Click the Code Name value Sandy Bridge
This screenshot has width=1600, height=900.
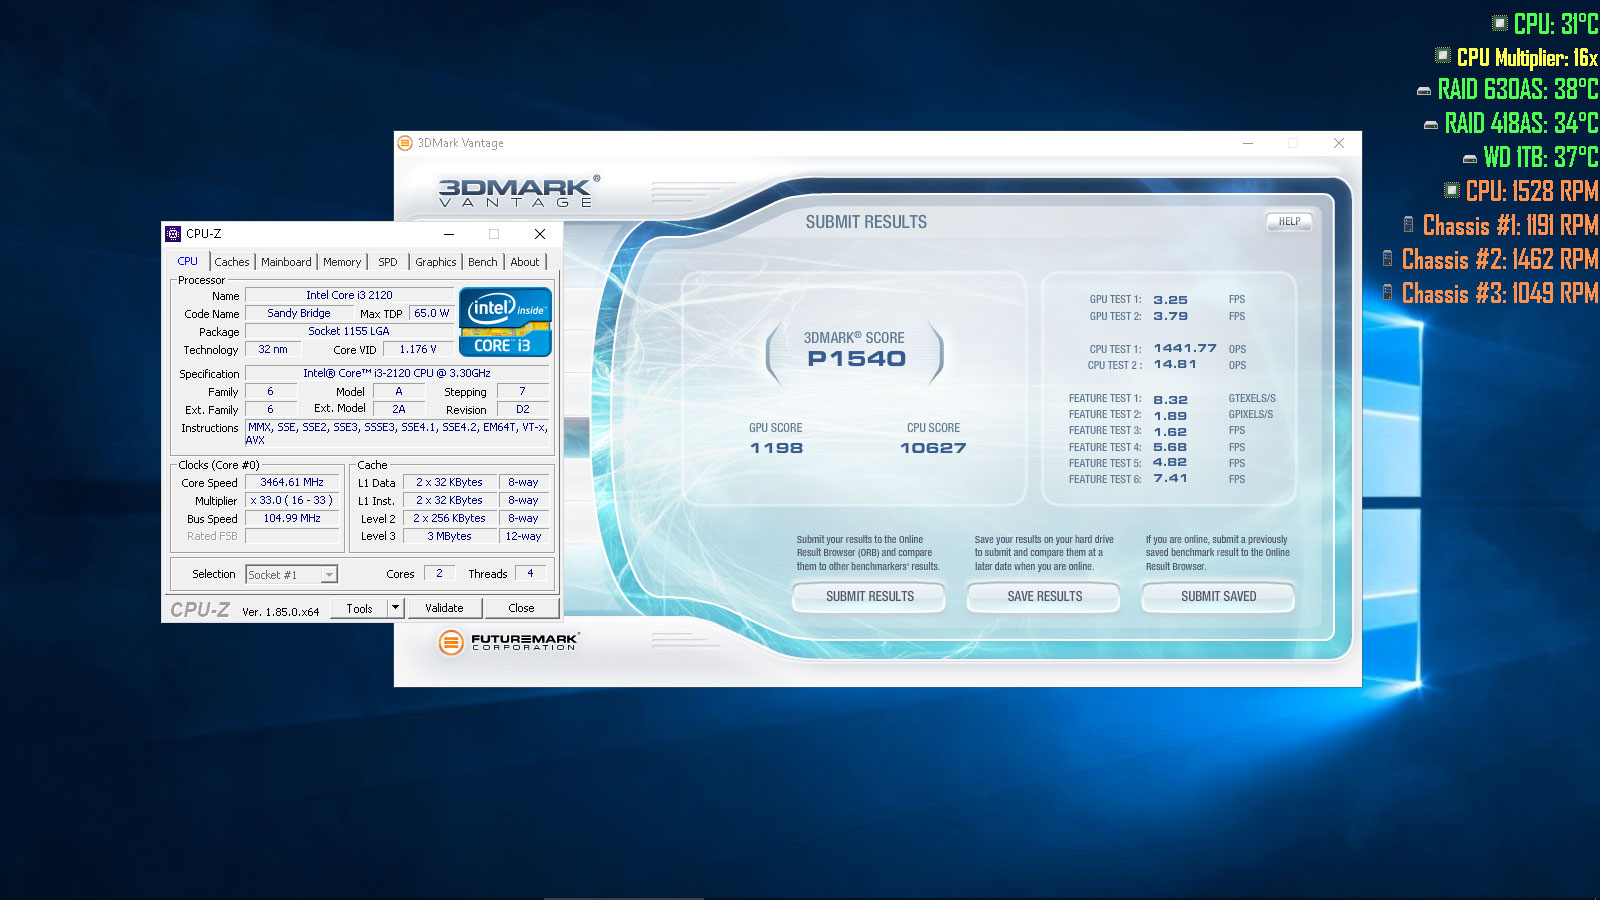(298, 314)
